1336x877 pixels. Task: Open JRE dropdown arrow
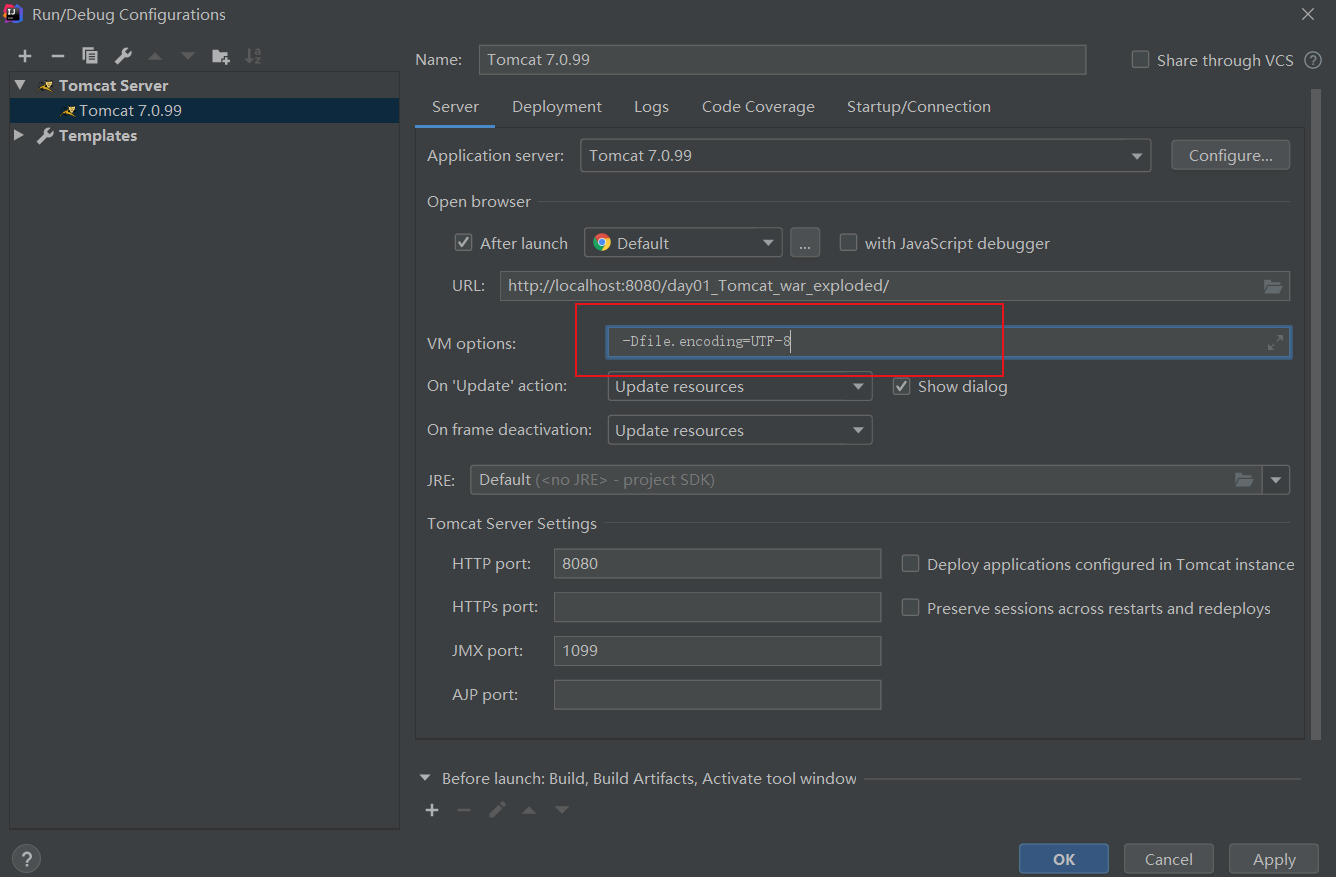click(1276, 480)
